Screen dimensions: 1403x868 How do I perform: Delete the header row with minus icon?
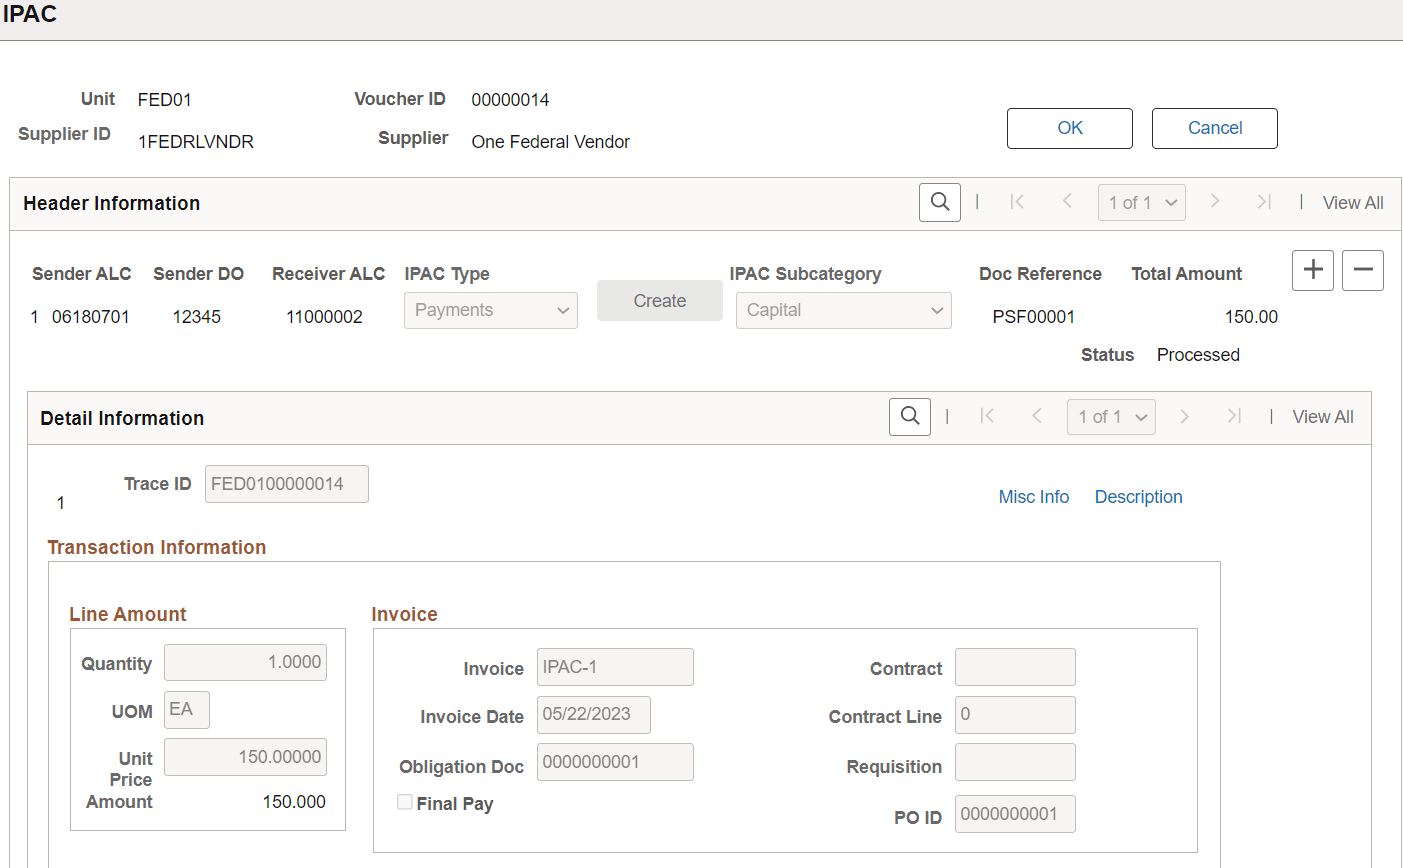tap(1362, 270)
